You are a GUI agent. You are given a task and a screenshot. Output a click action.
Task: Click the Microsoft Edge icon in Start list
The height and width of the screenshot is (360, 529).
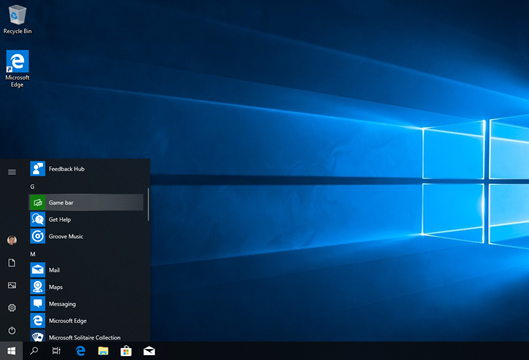pos(37,321)
